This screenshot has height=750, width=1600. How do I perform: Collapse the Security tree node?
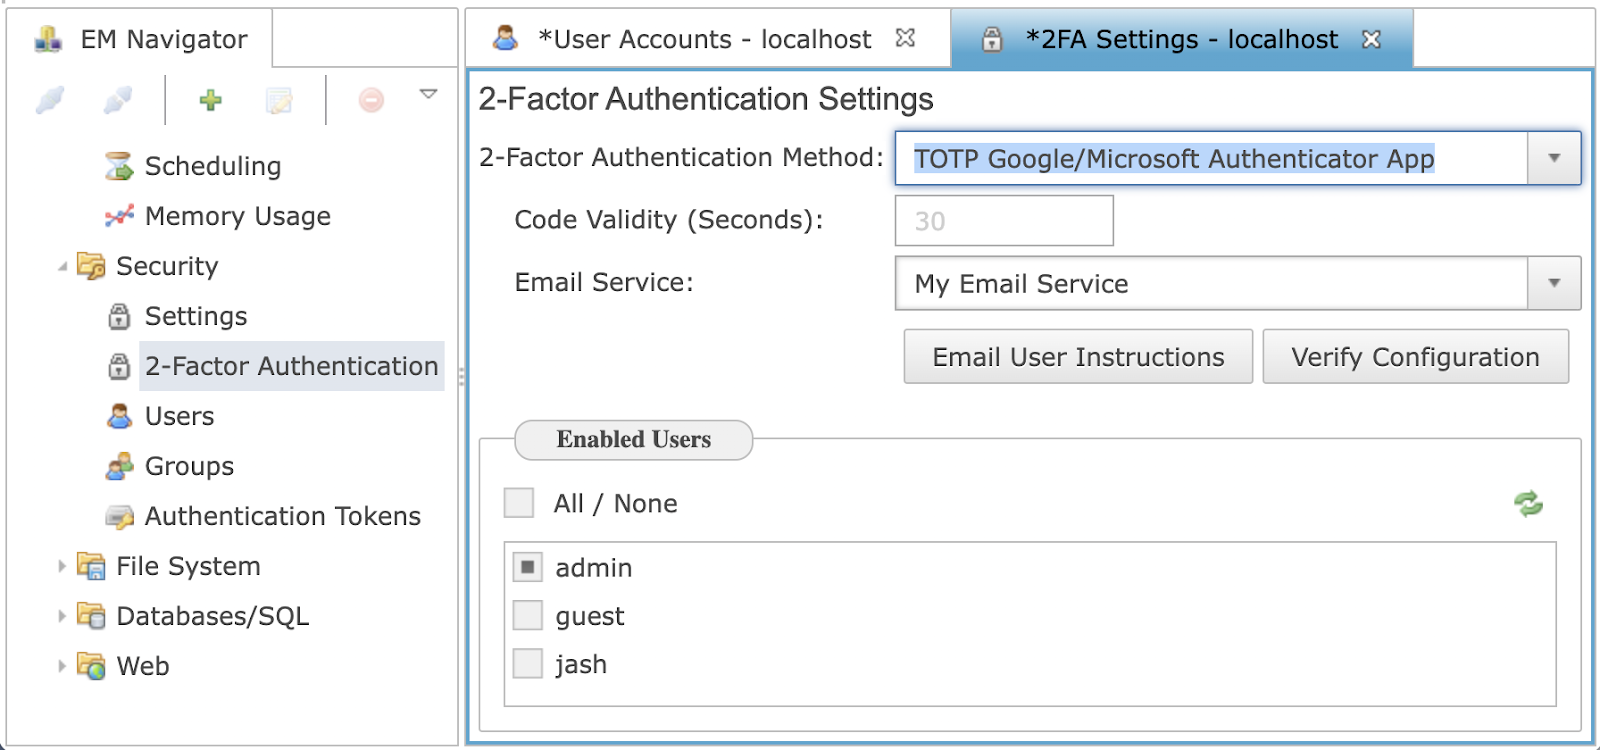pos(62,266)
